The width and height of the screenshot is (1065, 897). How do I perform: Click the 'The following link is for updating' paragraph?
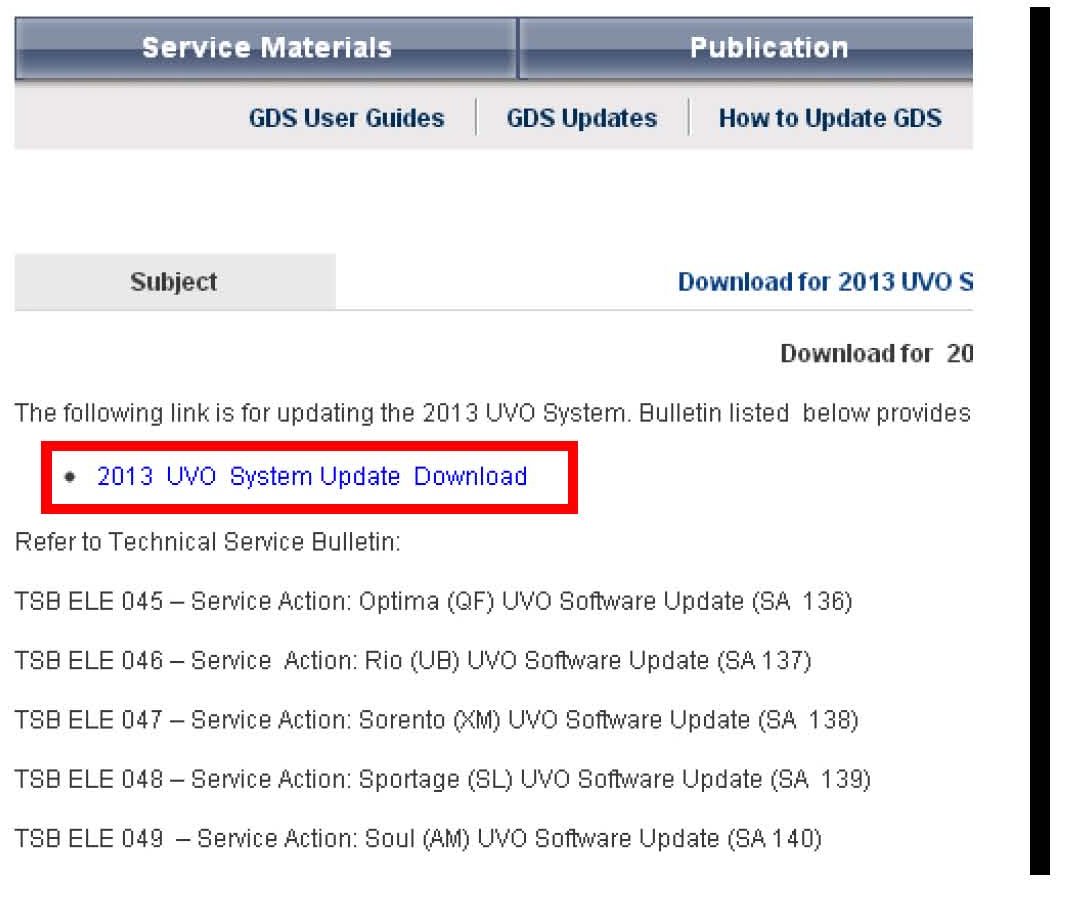[492, 413]
